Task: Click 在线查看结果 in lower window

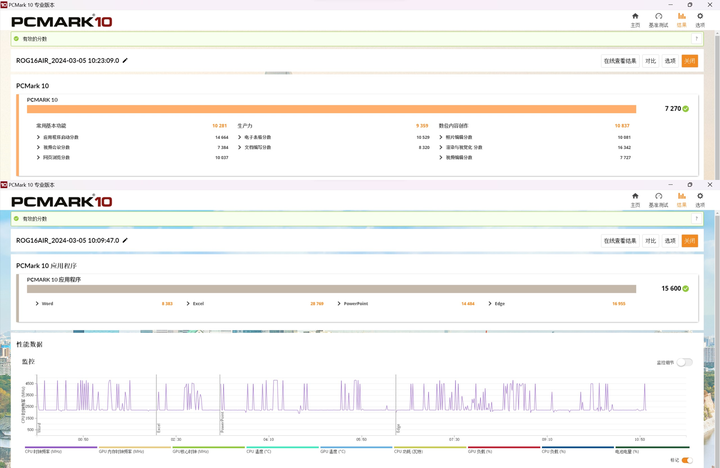Action: [x=620, y=241]
